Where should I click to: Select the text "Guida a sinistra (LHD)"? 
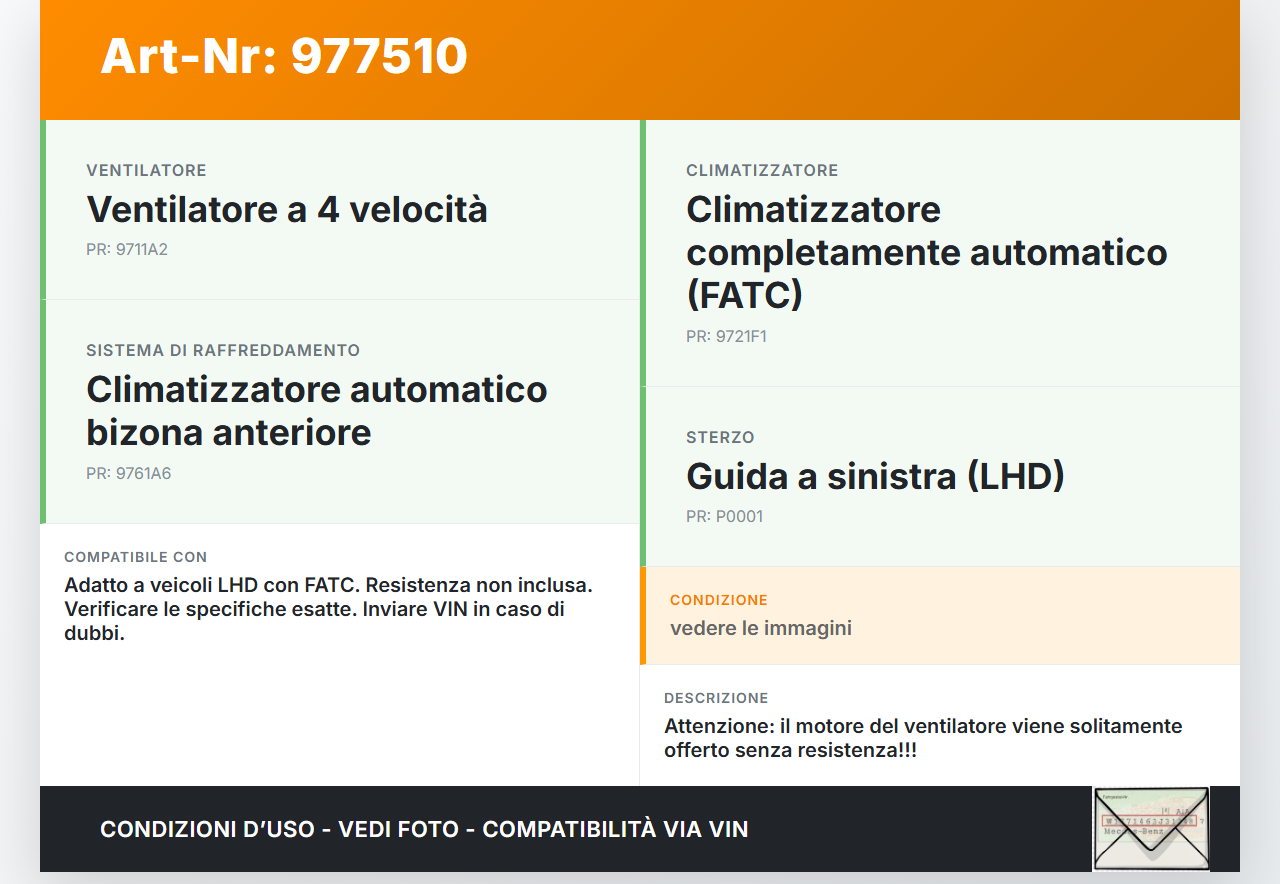875,477
